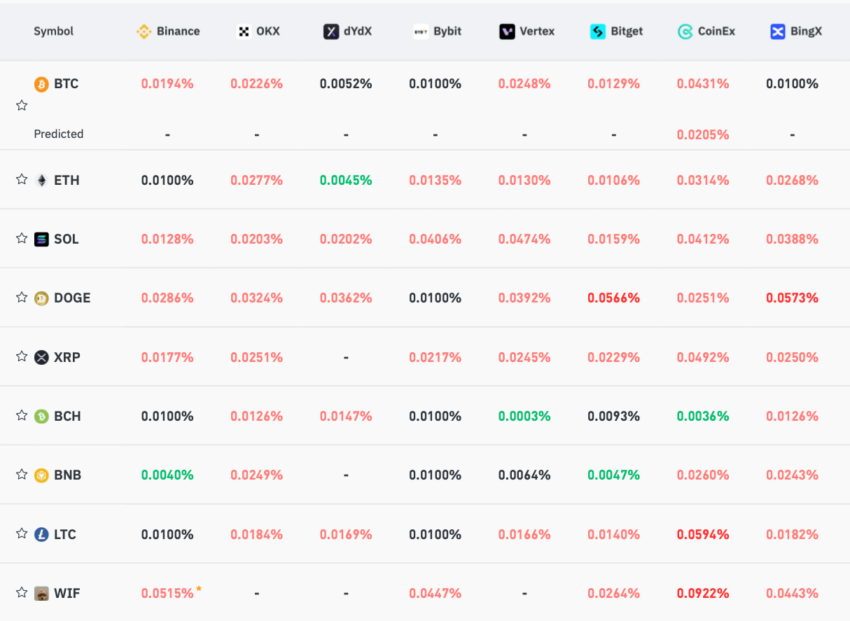The width and height of the screenshot is (850, 621).
Task: Toggle the favorite star for ETH
Action: point(22,179)
